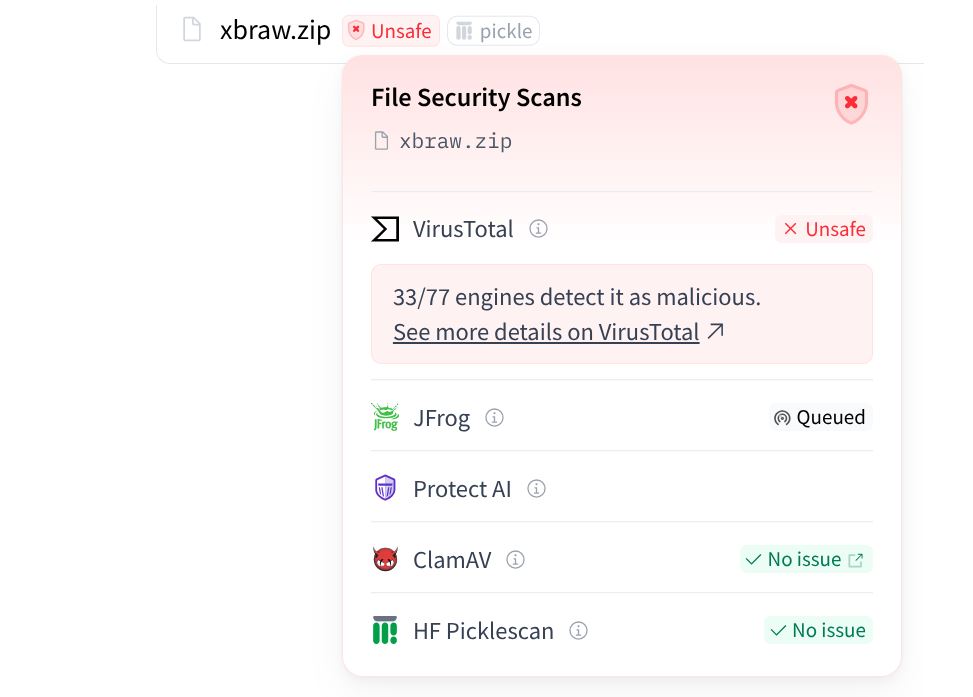Open the info icon beside ClamAV
Screen dimensions: 973x697
515,560
